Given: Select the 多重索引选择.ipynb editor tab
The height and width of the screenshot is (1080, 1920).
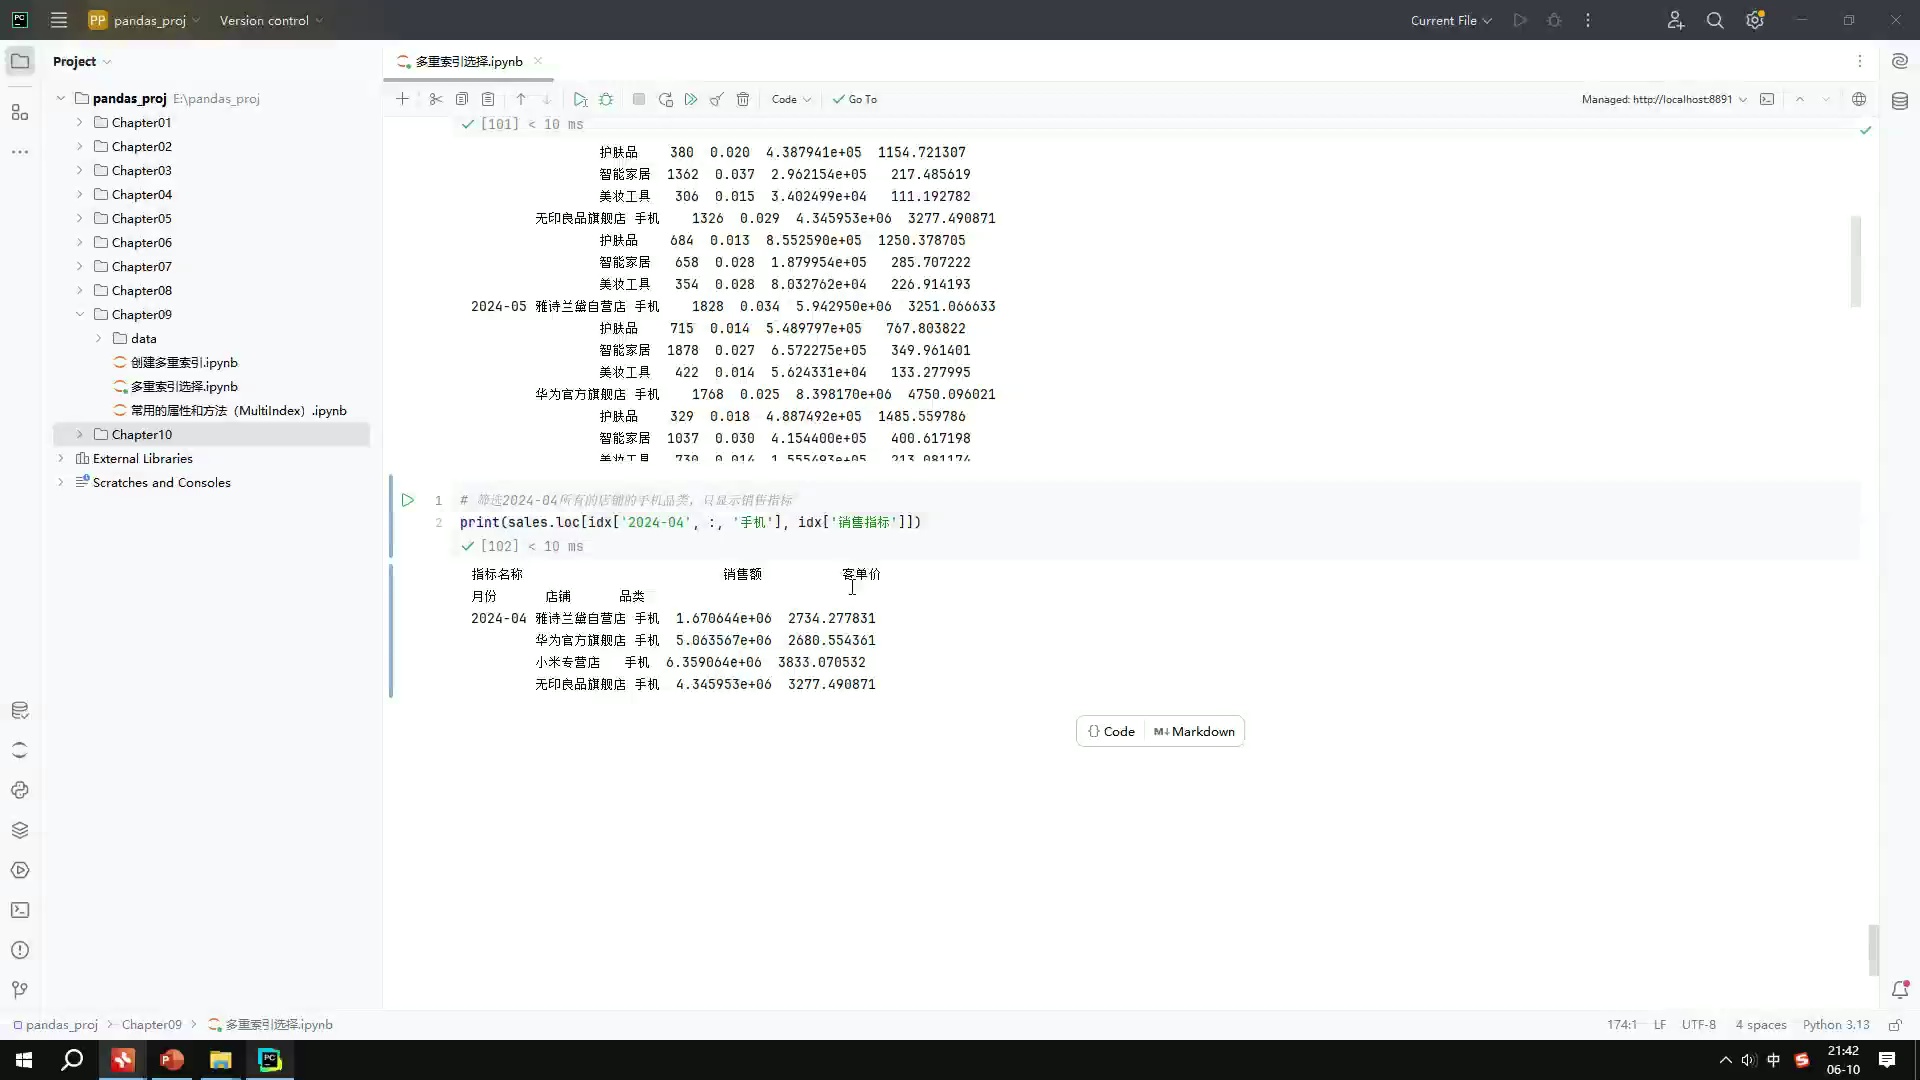Looking at the screenshot, I should click(x=468, y=61).
